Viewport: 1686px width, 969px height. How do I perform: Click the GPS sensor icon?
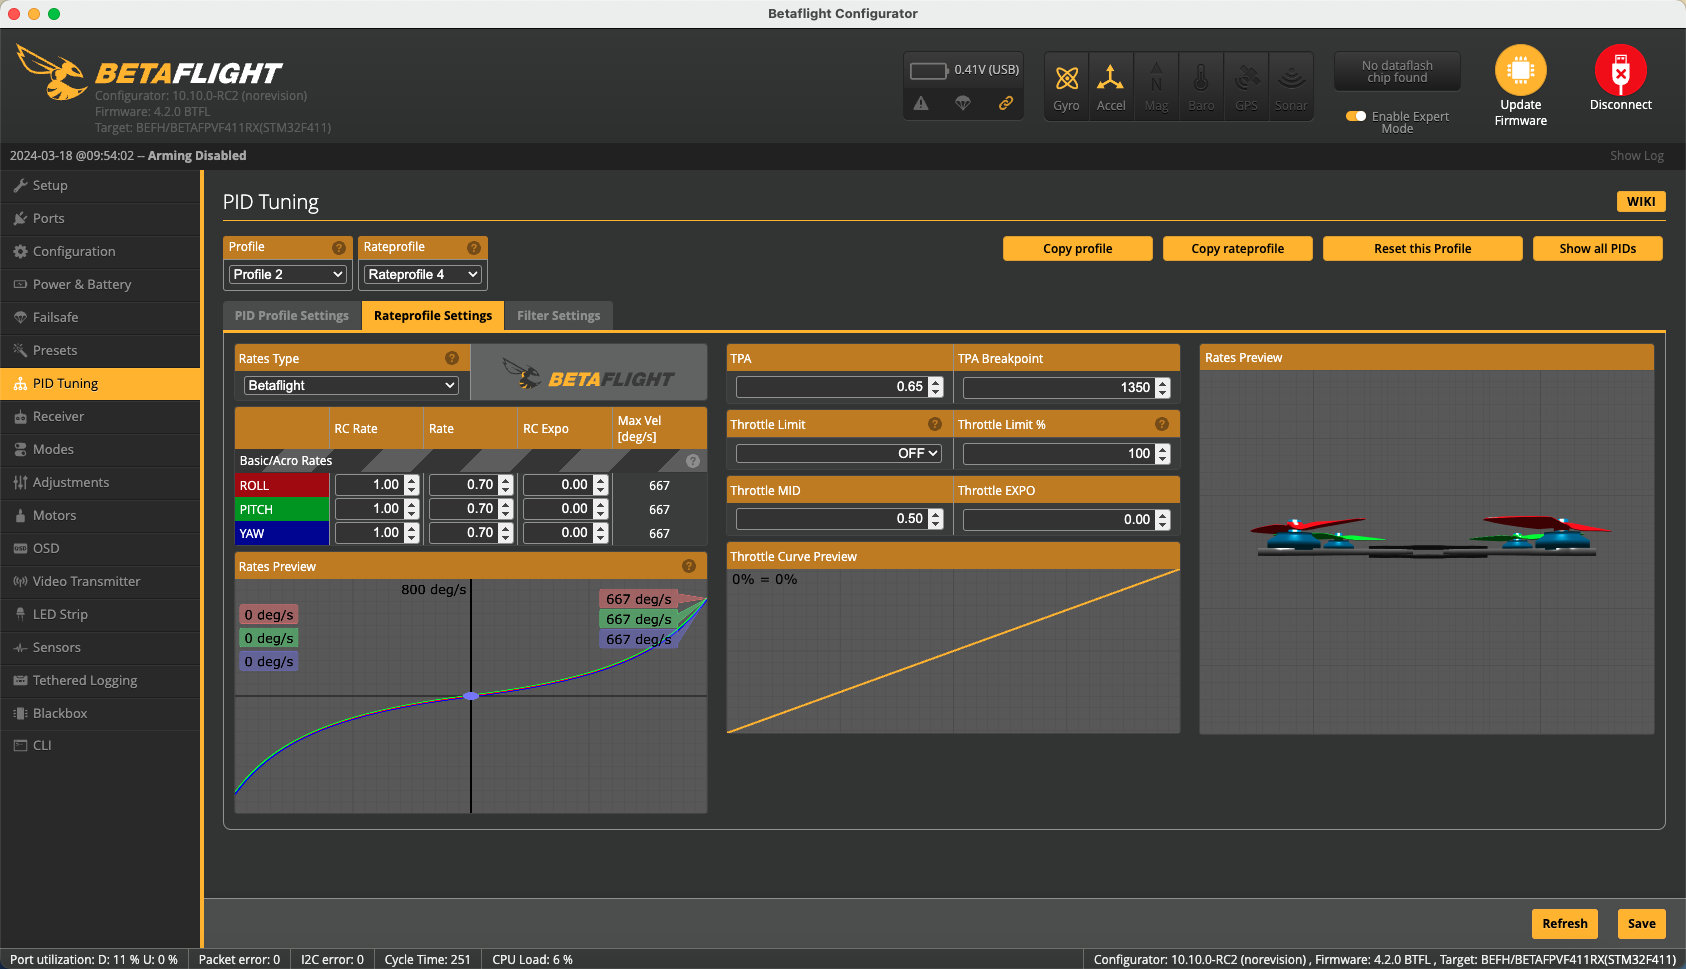1246,86
